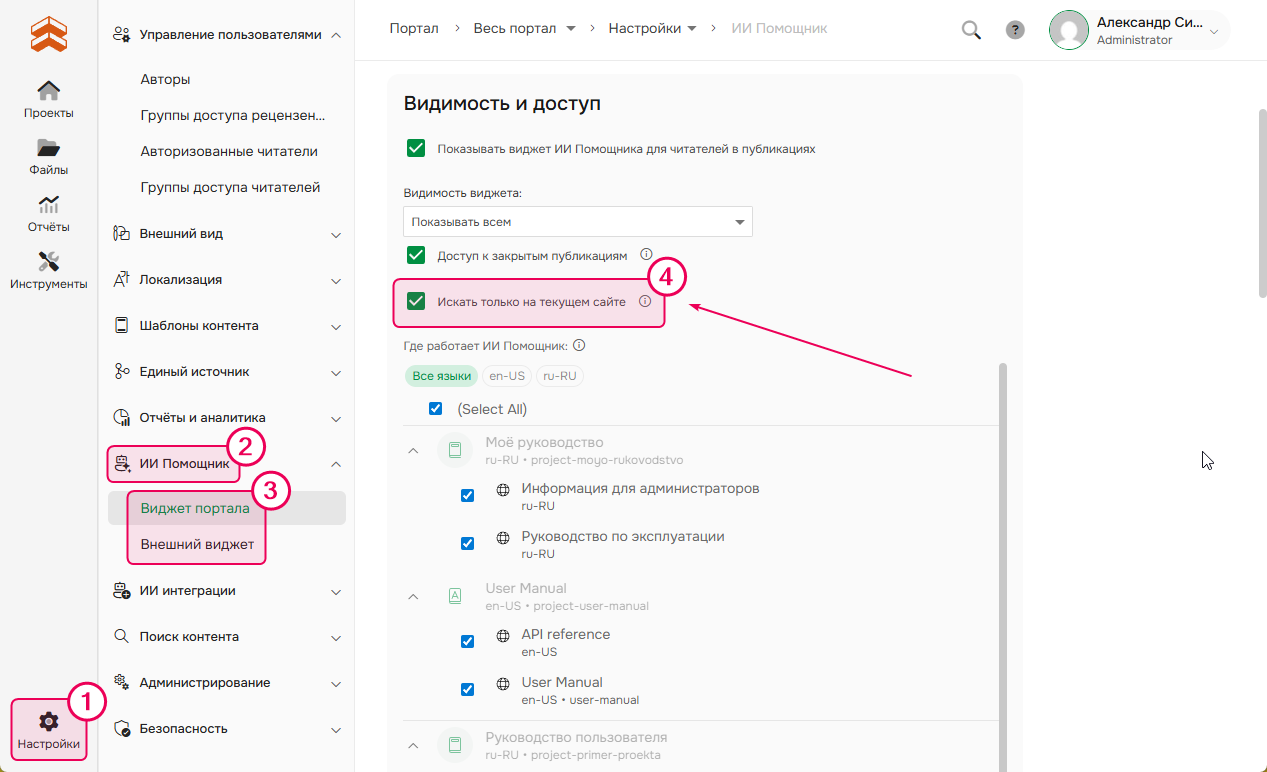
Task: Click the ИИ Помощник sidebar icon
Action: click(122, 464)
